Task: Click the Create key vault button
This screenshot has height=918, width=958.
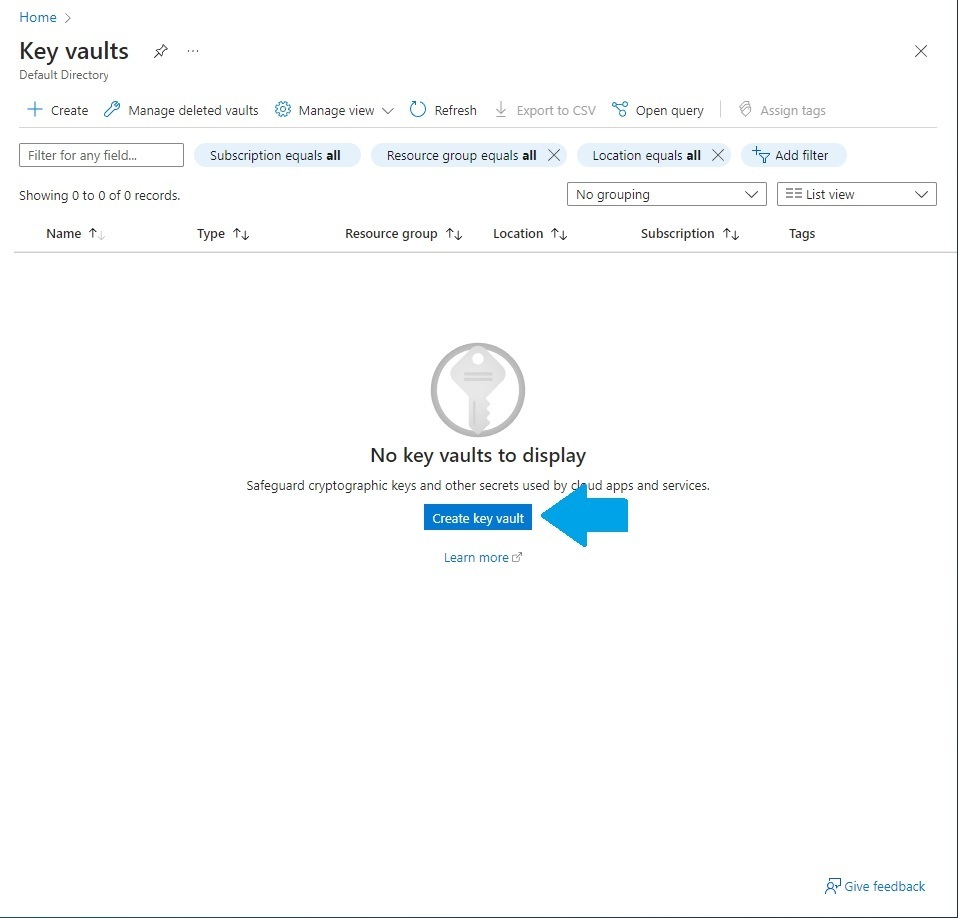Action: point(478,518)
